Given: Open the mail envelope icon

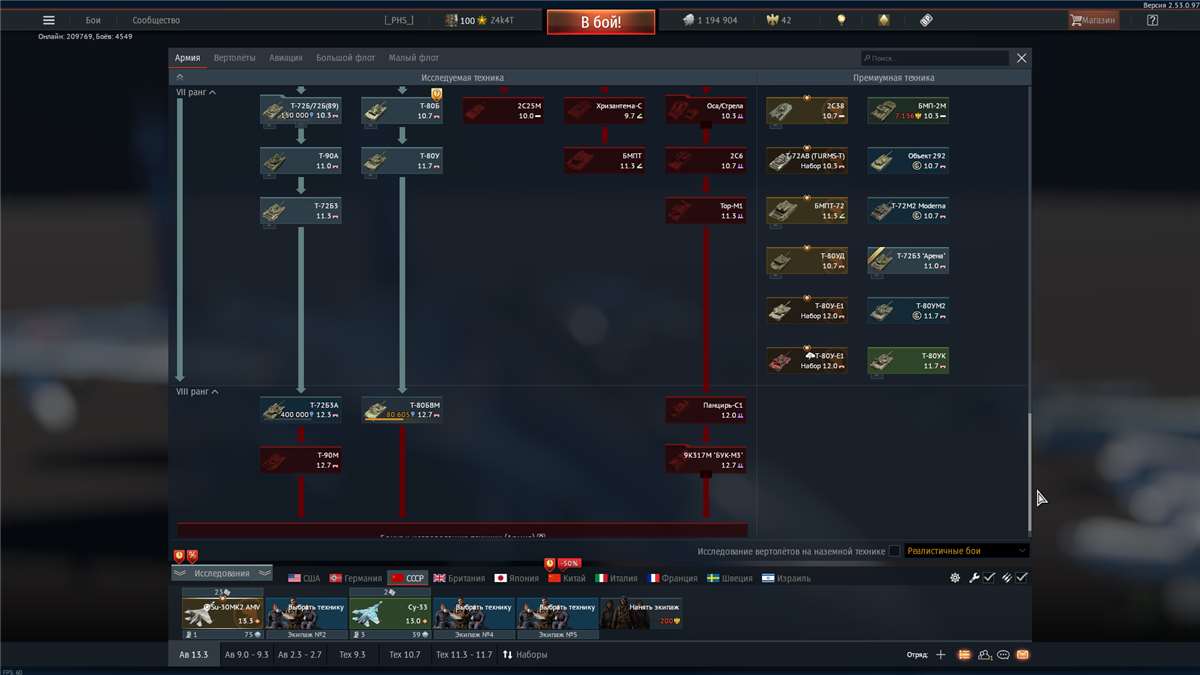Looking at the screenshot, I should click(1022, 655).
